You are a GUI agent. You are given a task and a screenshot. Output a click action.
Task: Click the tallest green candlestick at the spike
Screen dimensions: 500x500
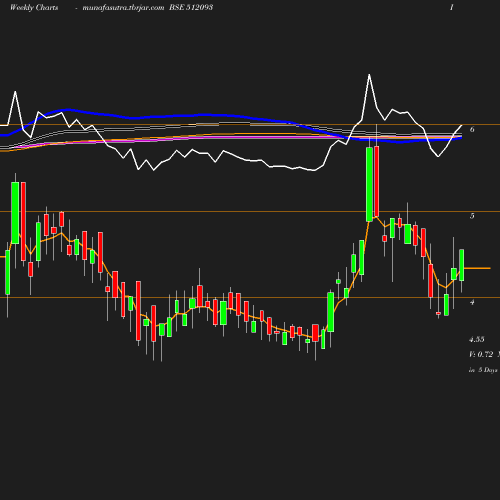tap(369, 184)
